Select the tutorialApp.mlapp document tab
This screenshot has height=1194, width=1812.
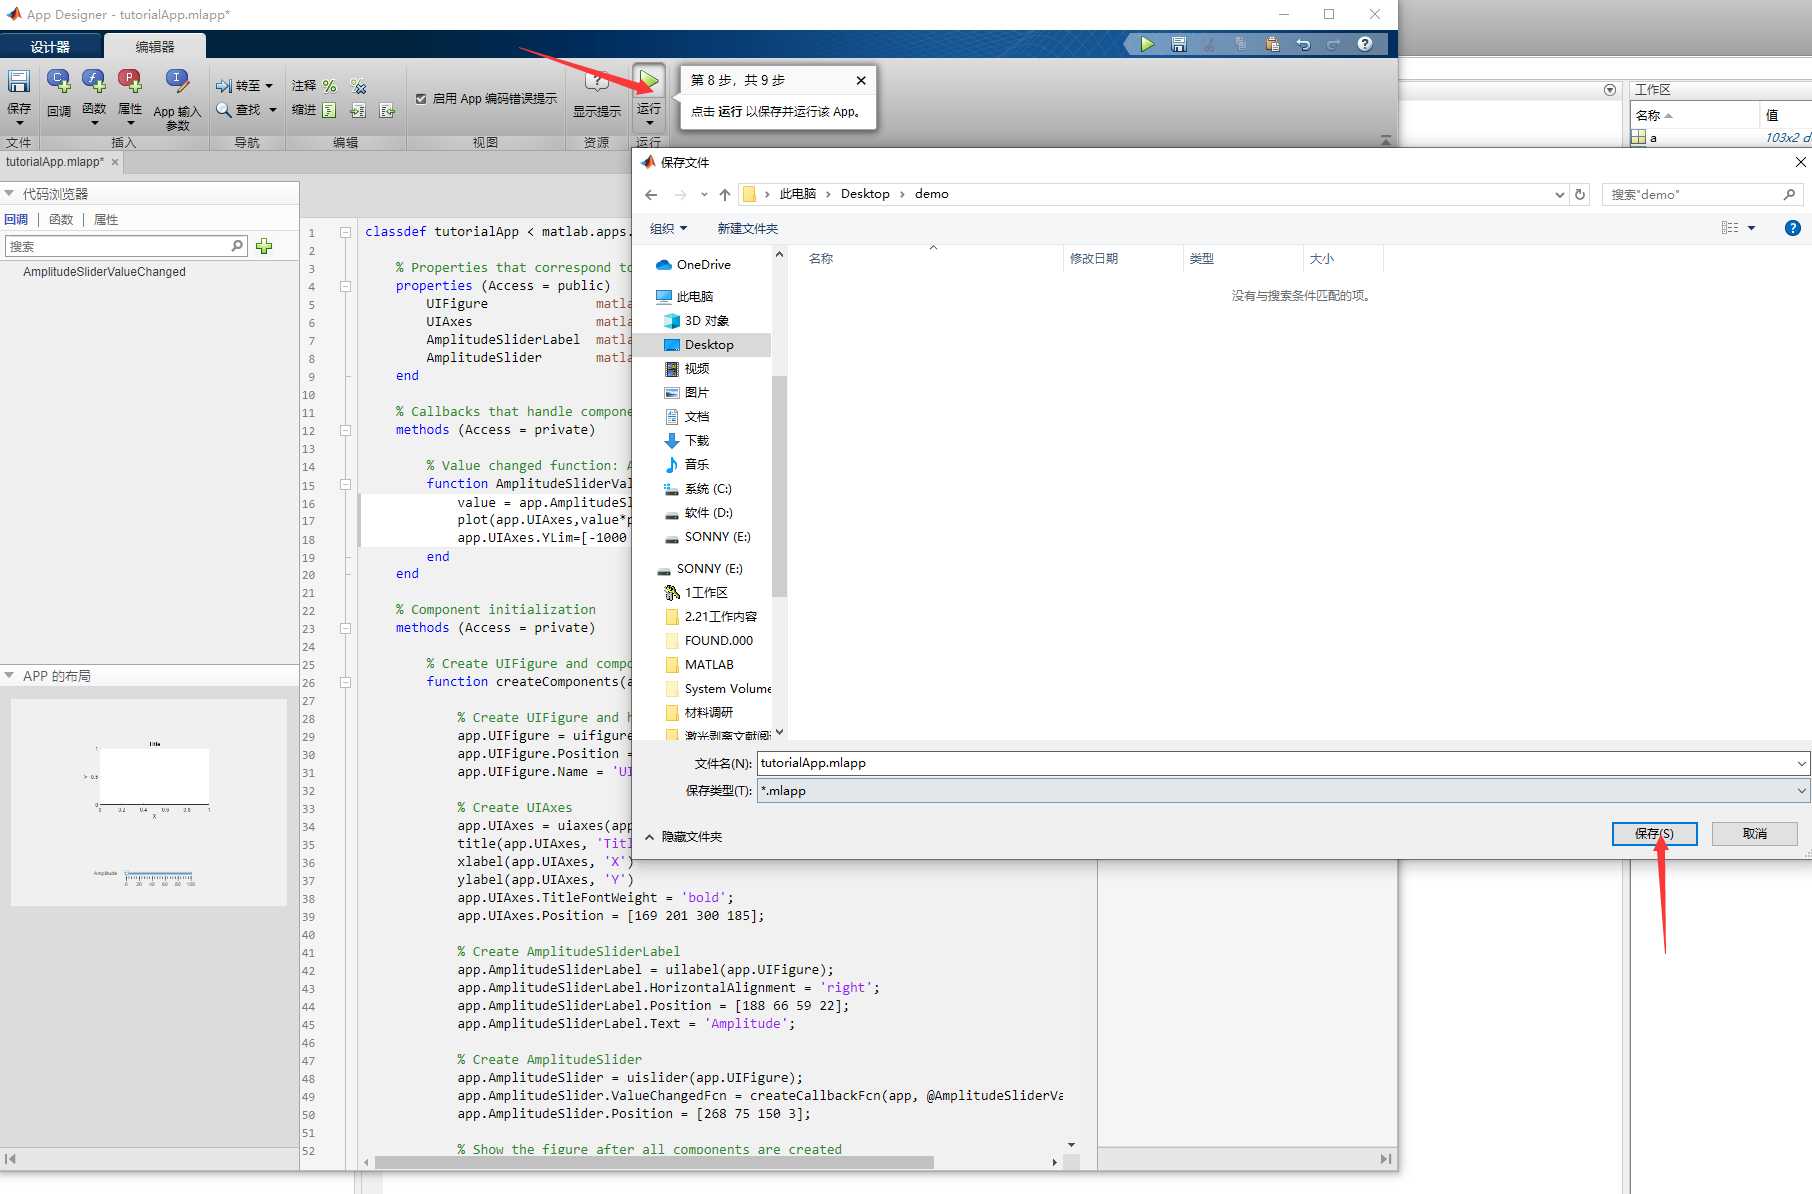pos(55,162)
